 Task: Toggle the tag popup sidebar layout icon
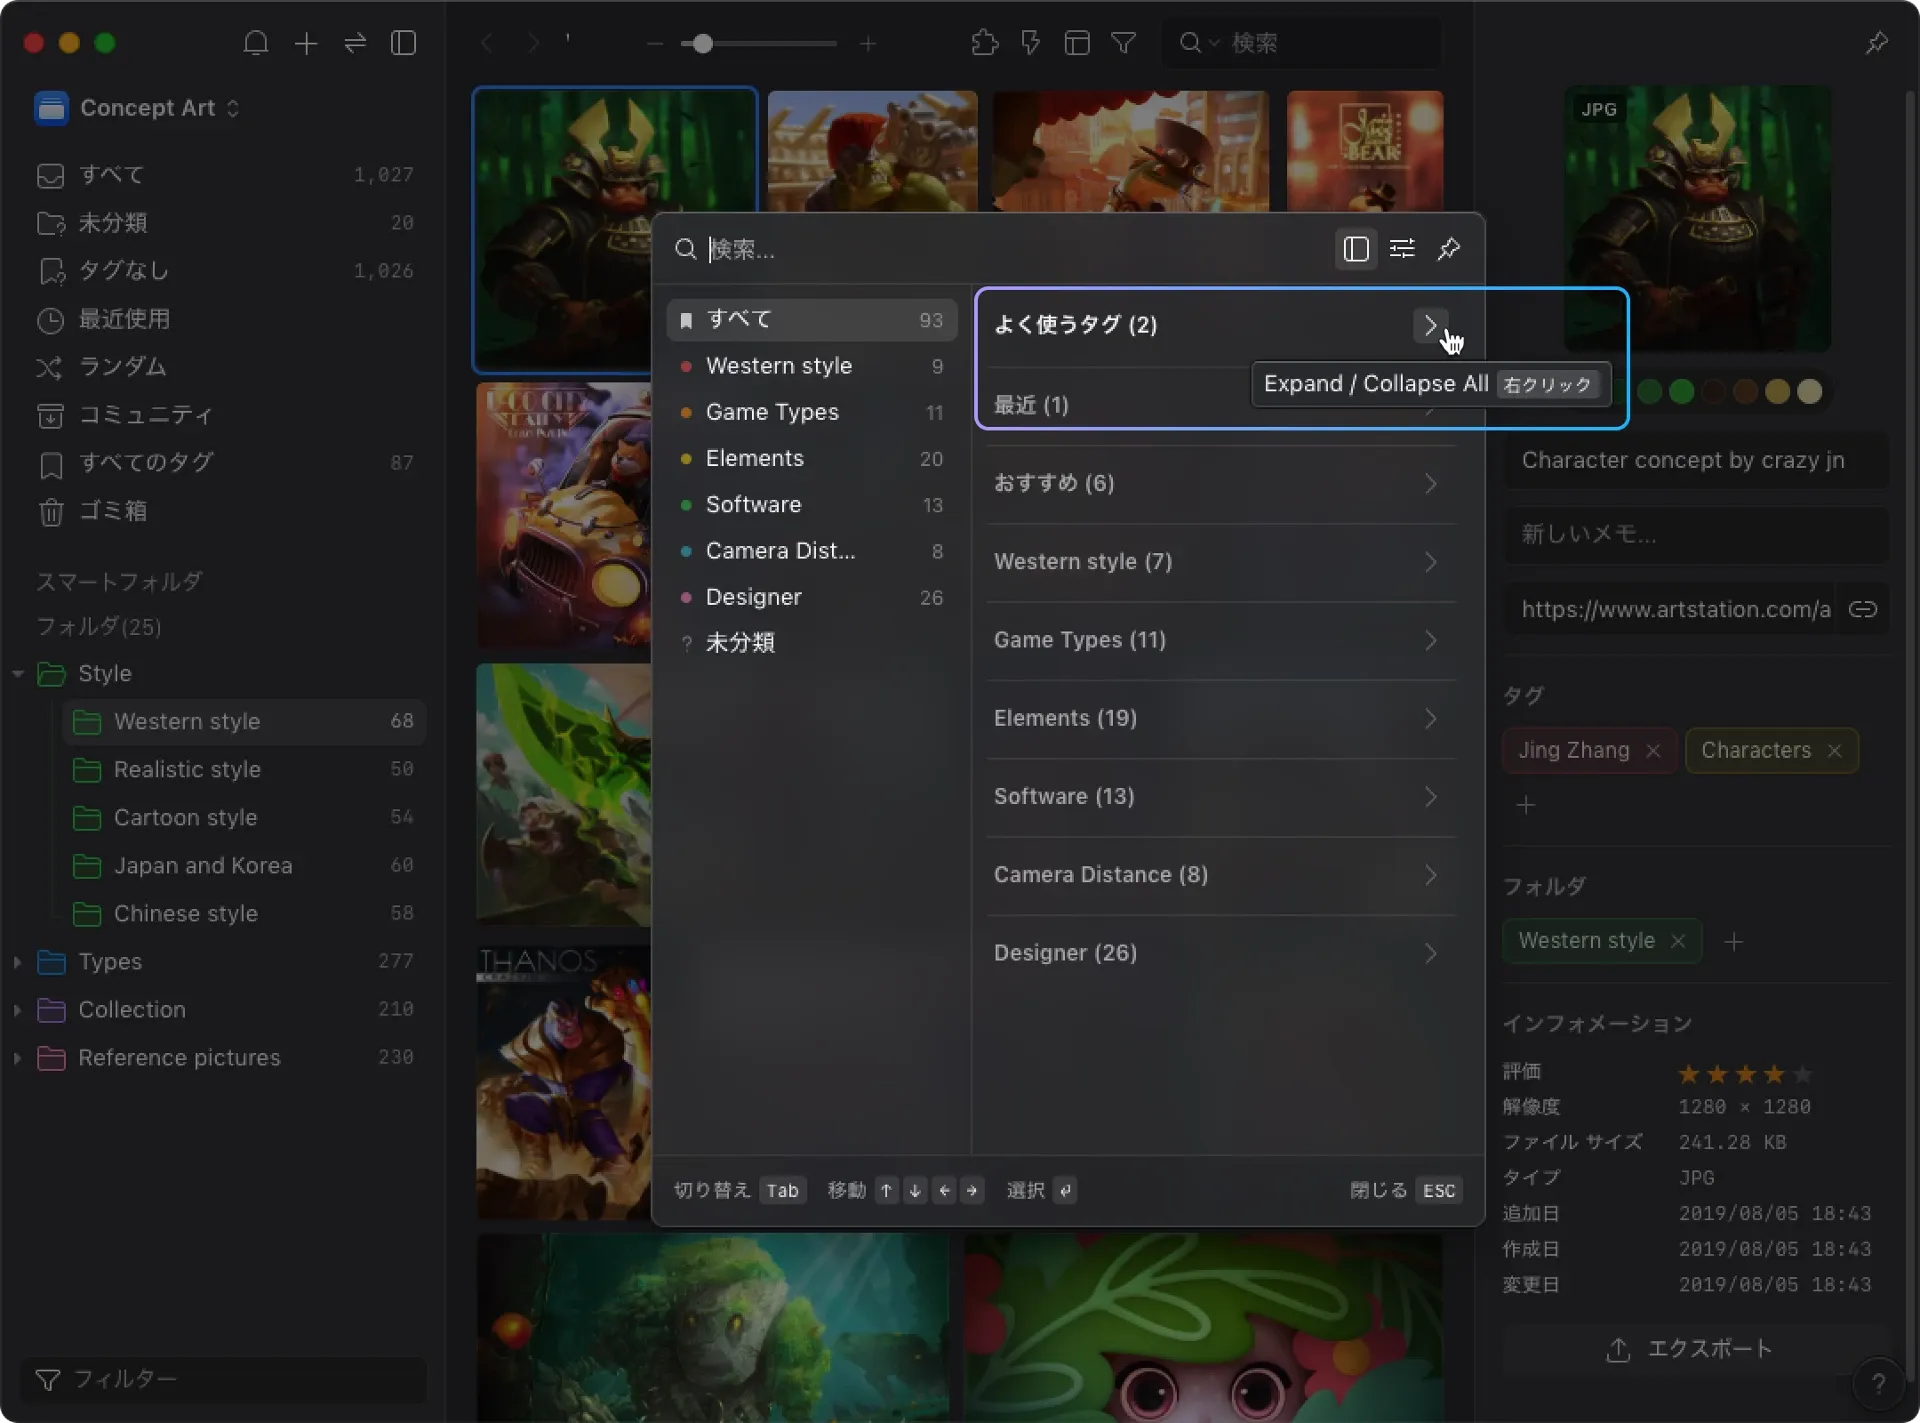1355,249
